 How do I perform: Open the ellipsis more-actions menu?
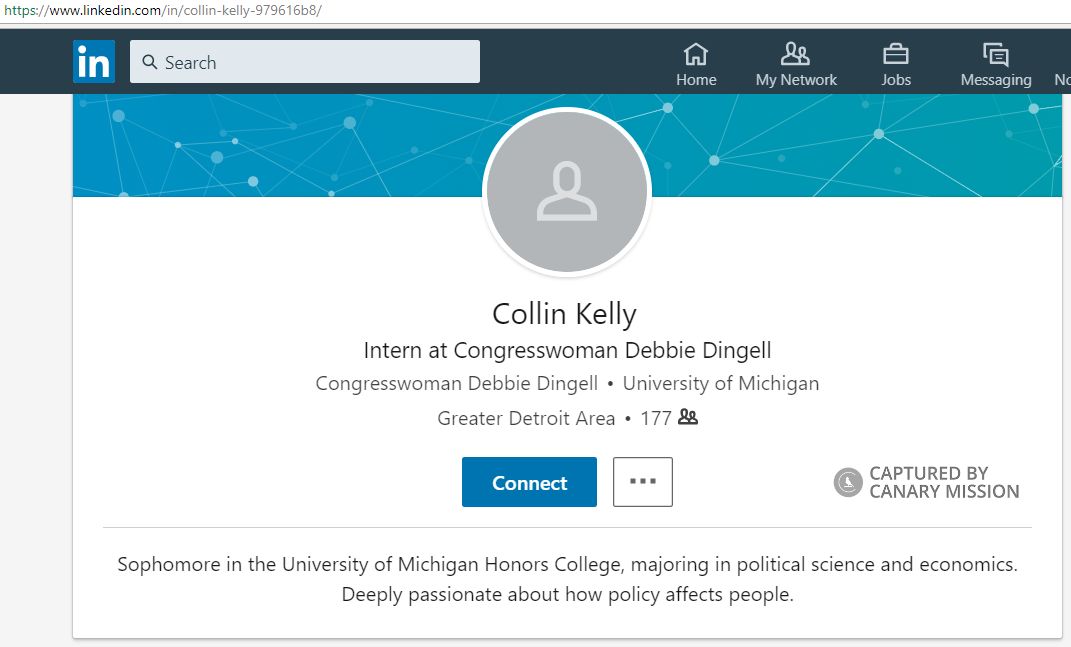pos(642,481)
